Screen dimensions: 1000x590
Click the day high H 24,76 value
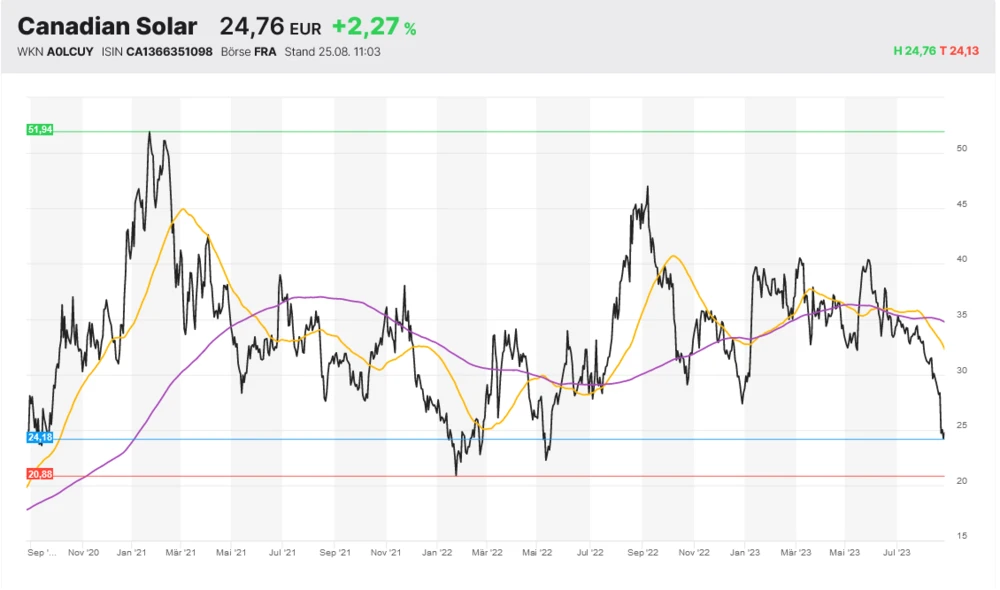pyautogui.click(x=914, y=52)
